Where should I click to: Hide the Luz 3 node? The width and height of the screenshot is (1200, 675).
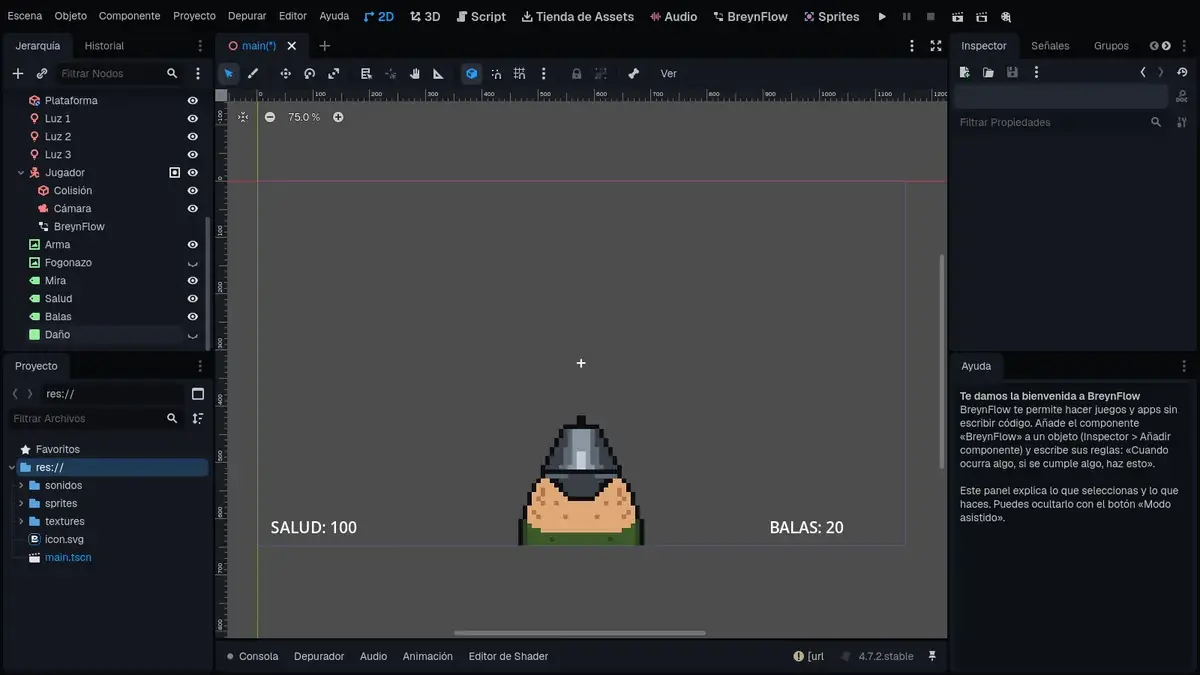pyautogui.click(x=193, y=155)
